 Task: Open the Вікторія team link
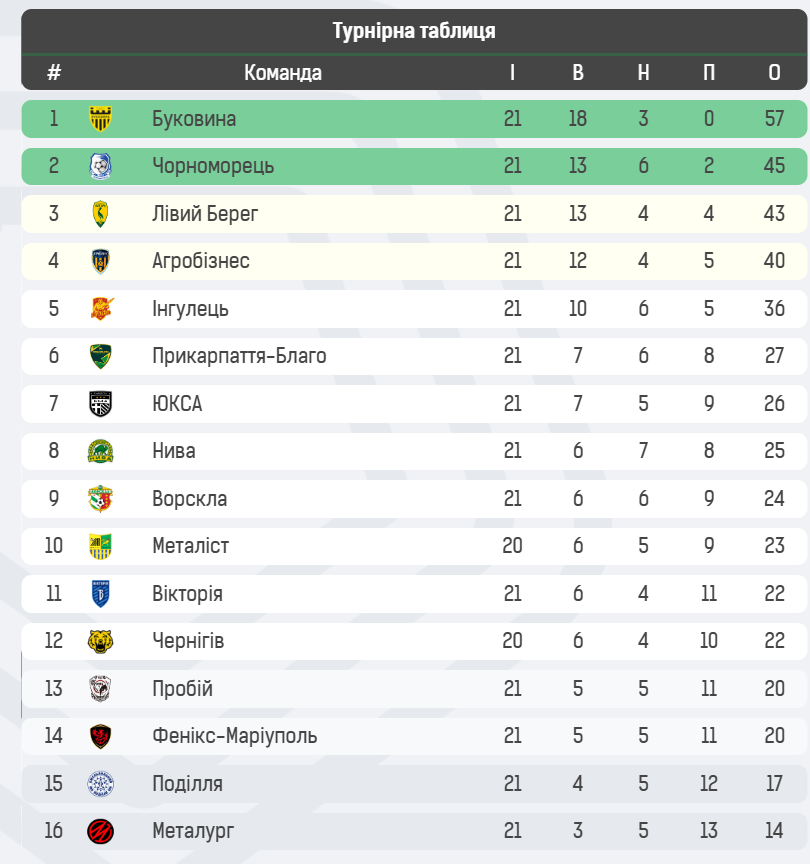click(187, 594)
